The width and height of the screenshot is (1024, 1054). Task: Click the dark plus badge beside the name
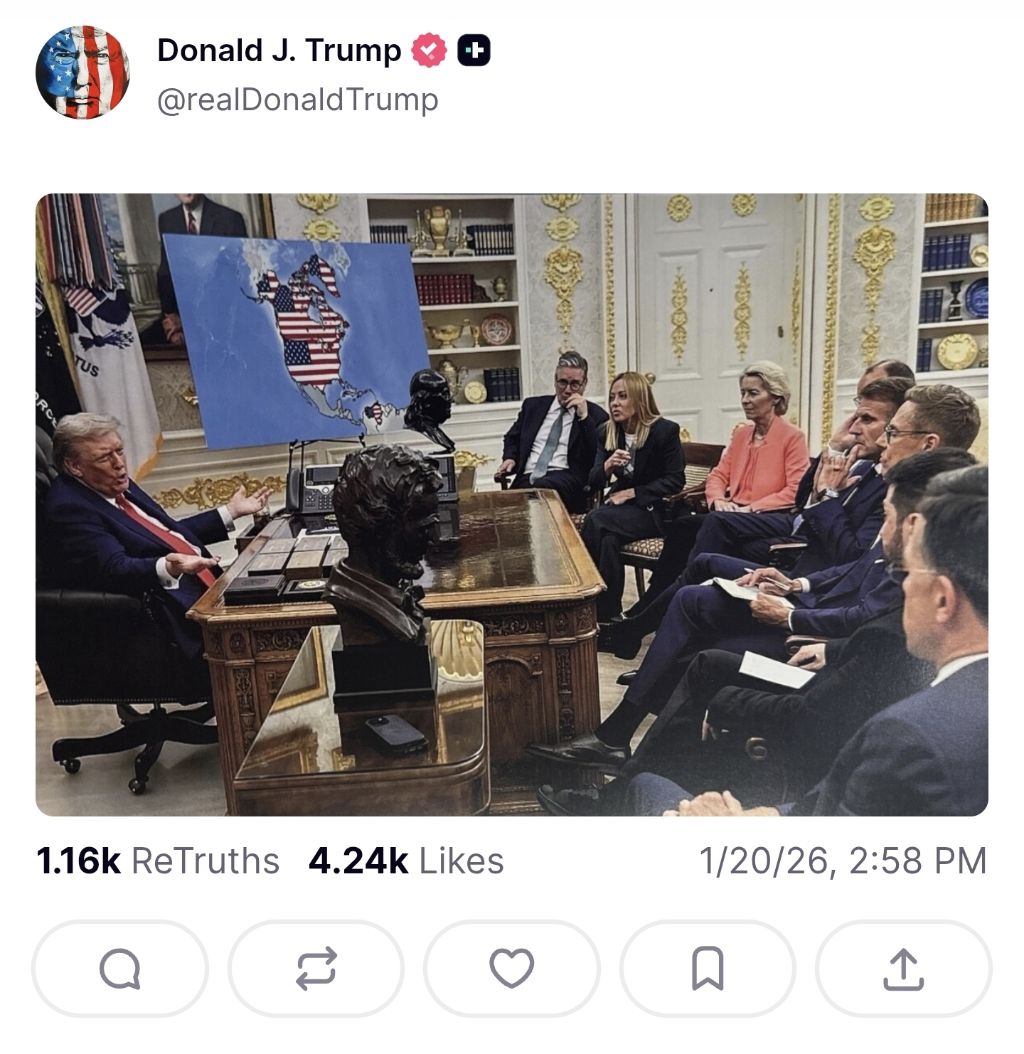[474, 50]
